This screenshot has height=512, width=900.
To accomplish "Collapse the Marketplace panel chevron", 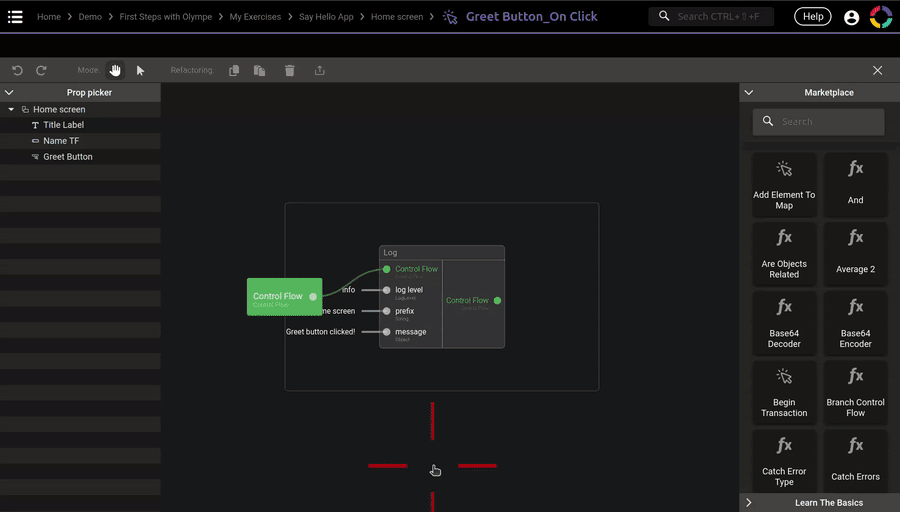I will coord(748,92).
